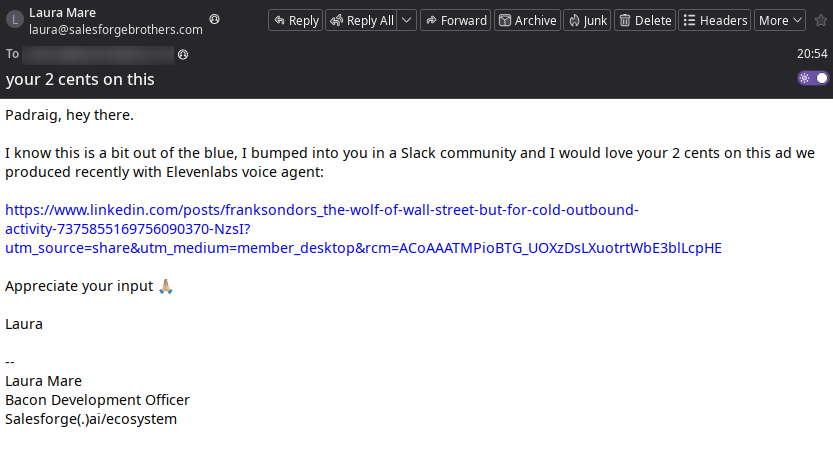Expand the More actions dropdown
Image resolution: width=833 pixels, height=460 pixels.
[x=780, y=20]
